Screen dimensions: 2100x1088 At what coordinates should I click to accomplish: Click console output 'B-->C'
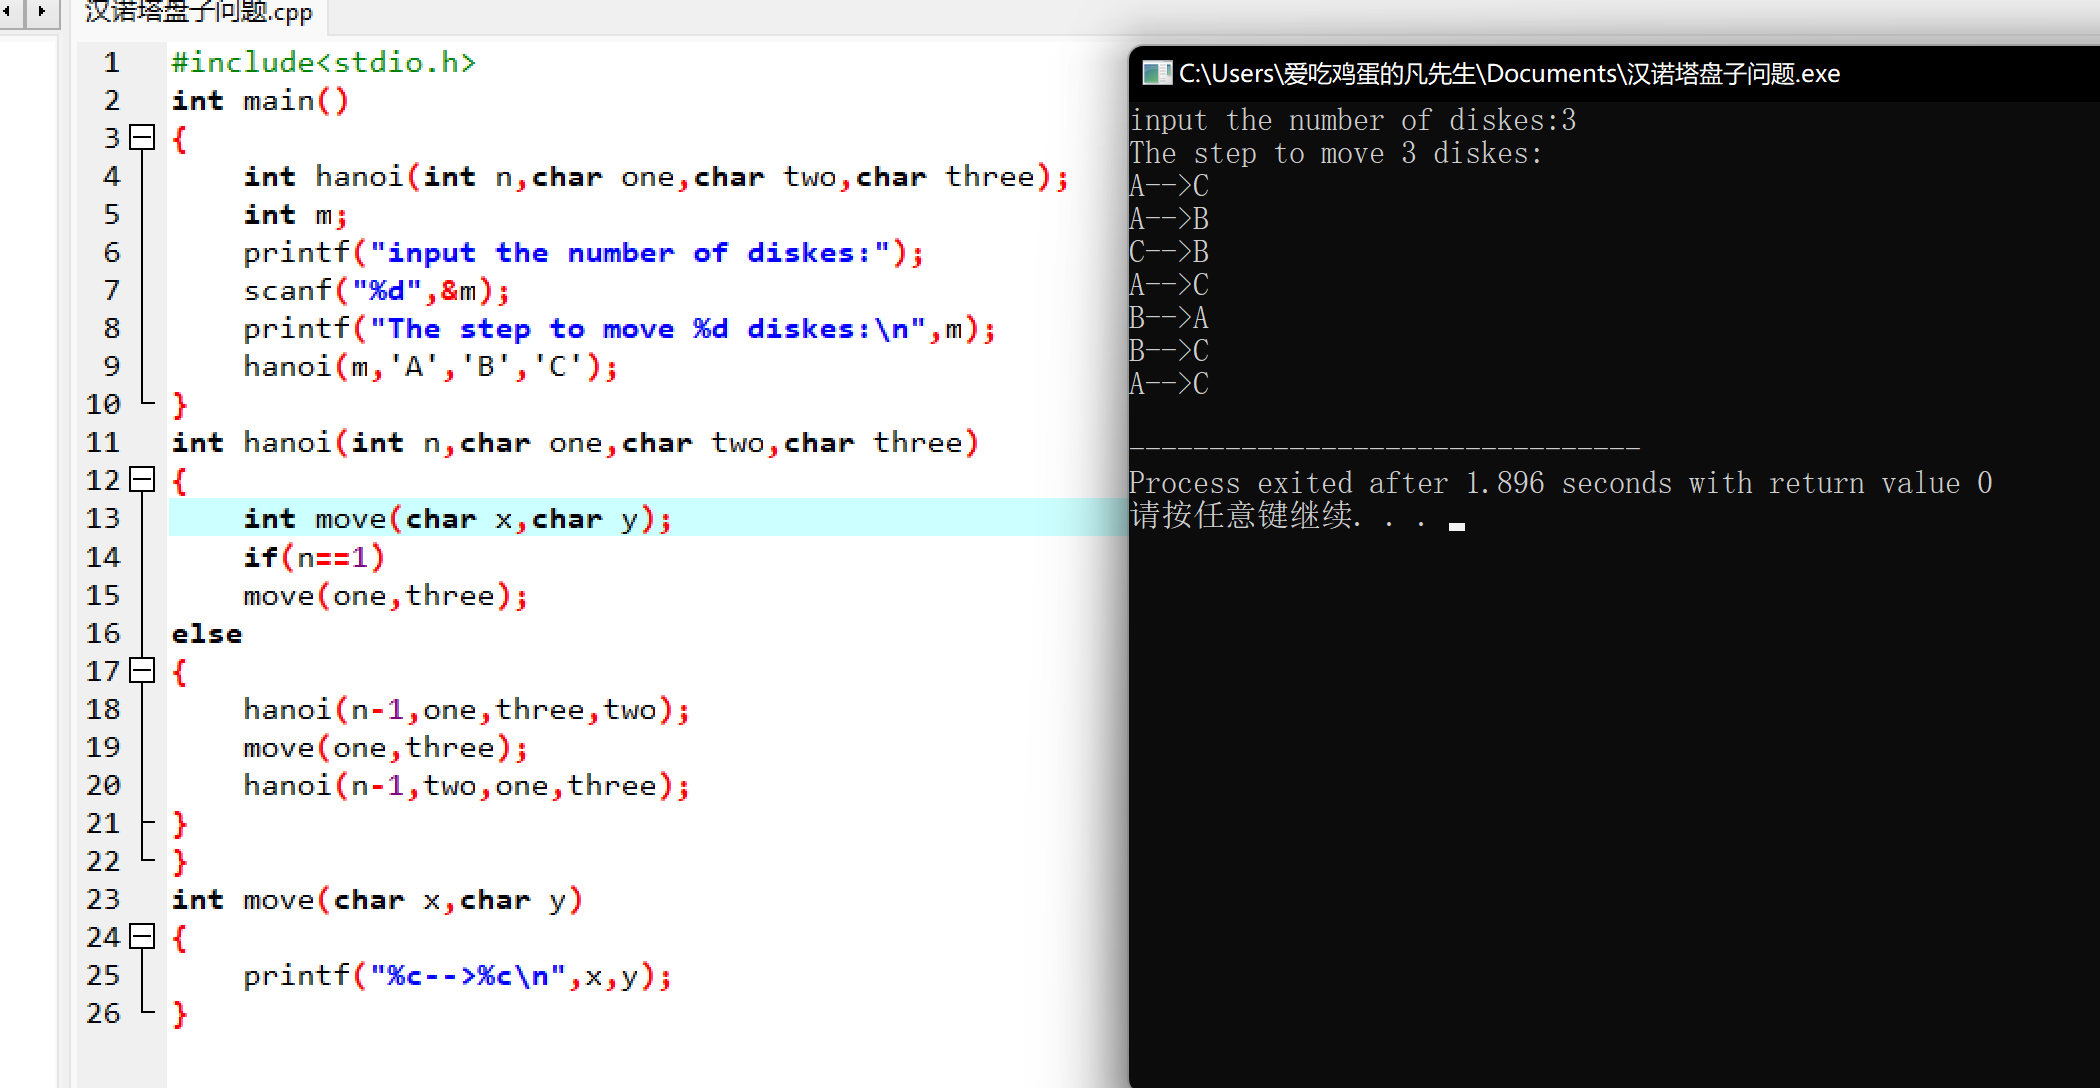1169,351
